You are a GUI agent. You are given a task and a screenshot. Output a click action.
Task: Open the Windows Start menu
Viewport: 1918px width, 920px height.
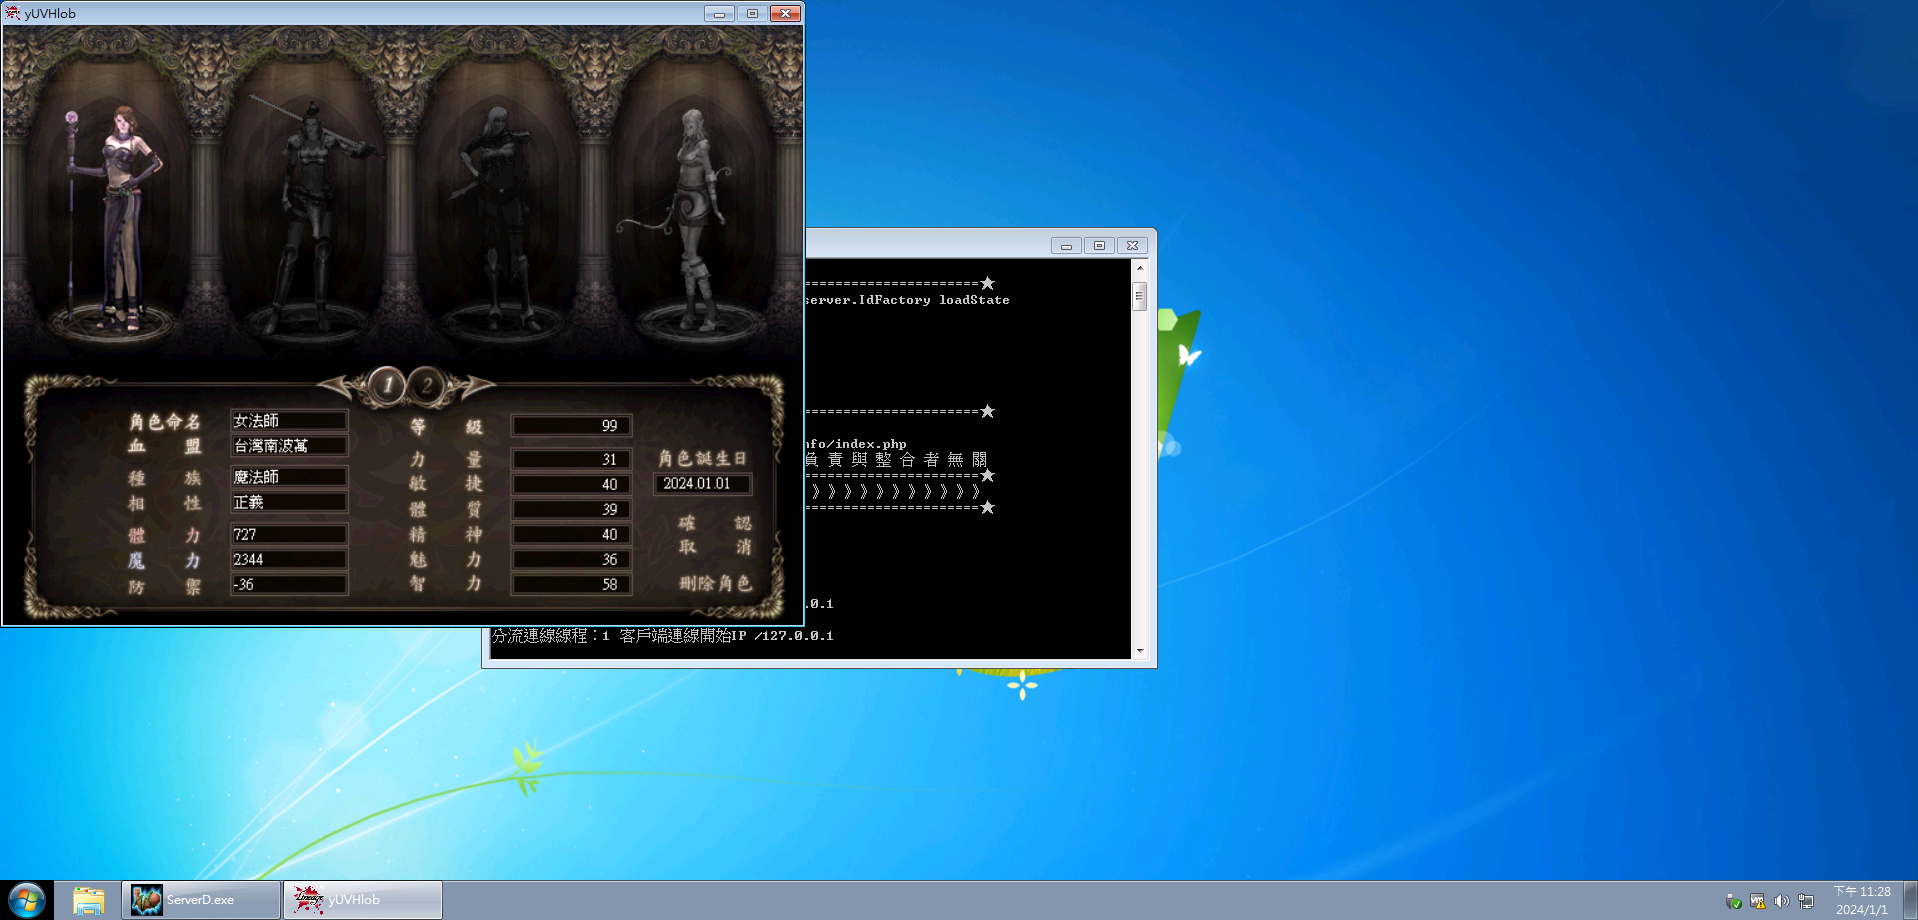pos(27,900)
